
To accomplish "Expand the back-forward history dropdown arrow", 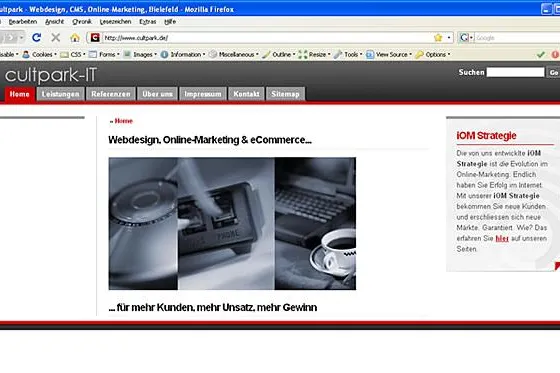I will [x=21, y=38].
